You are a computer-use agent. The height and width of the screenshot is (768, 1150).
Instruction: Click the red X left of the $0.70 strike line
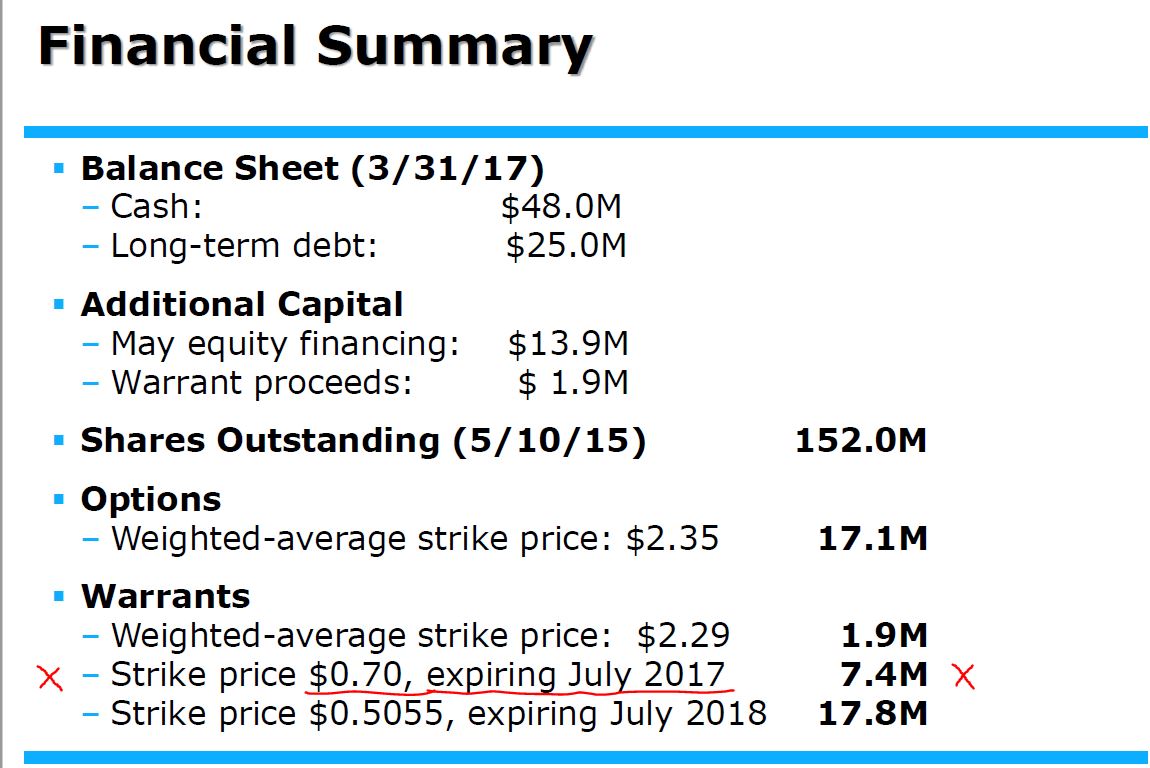point(50,678)
